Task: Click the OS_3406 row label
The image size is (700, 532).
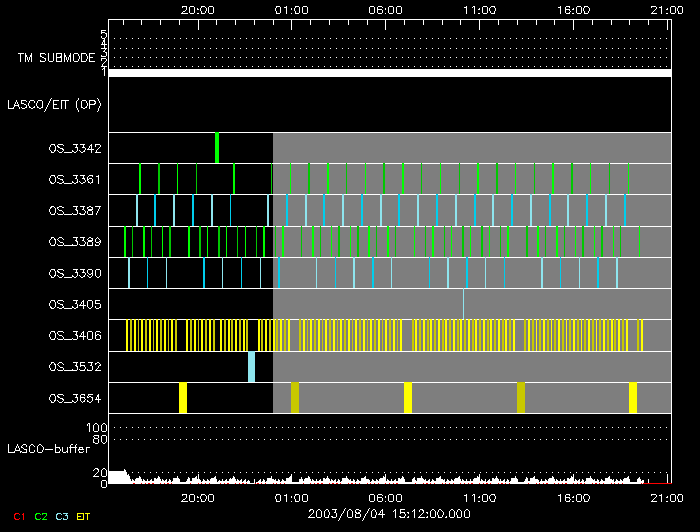Action: tap(74, 336)
